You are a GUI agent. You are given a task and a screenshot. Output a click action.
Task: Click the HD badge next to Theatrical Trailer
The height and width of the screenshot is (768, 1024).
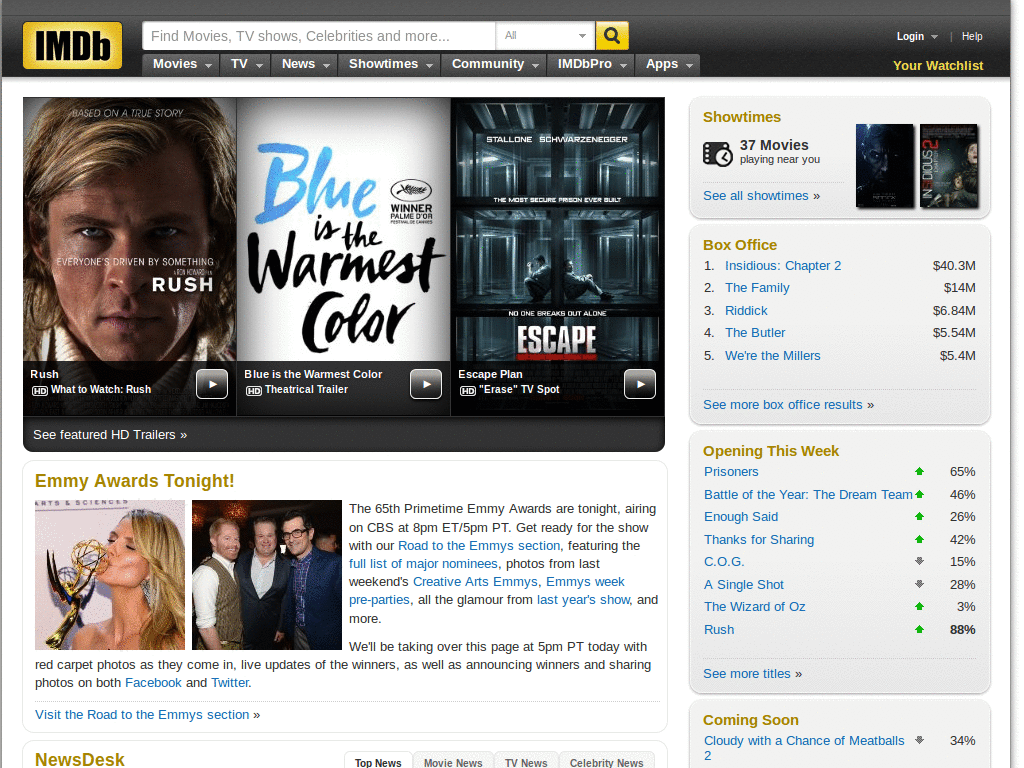(x=253, y=391)
